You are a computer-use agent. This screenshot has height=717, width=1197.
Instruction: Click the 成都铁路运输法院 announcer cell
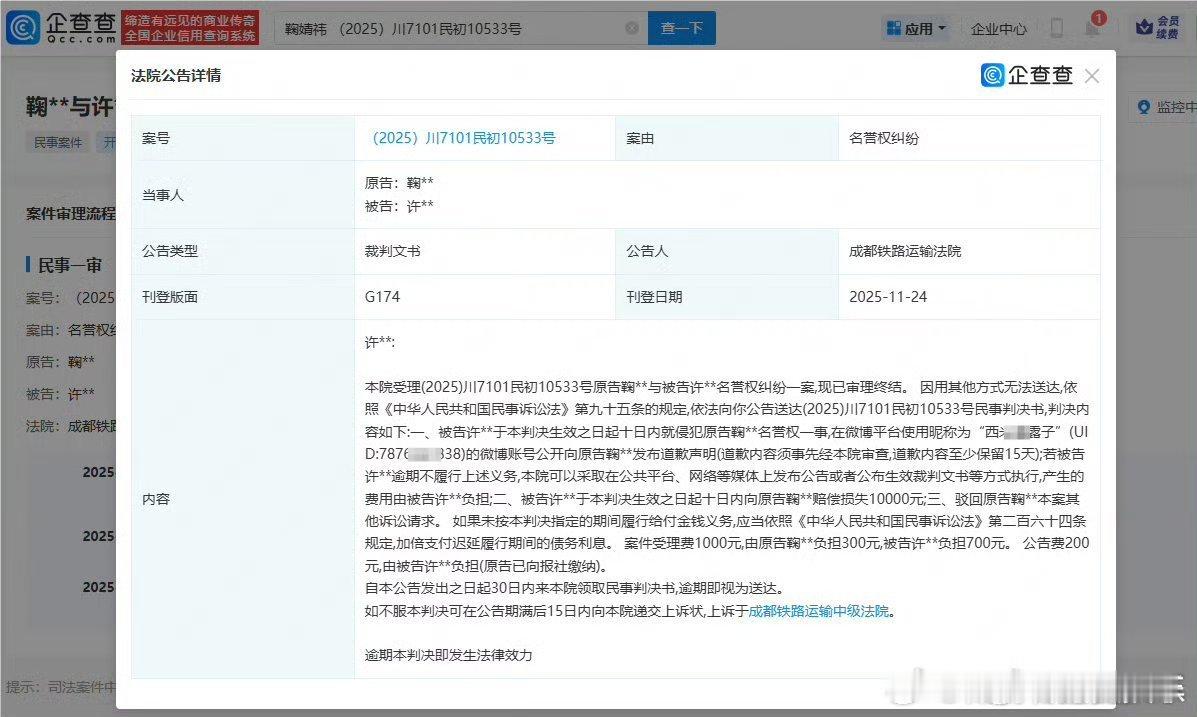[969, 251]
